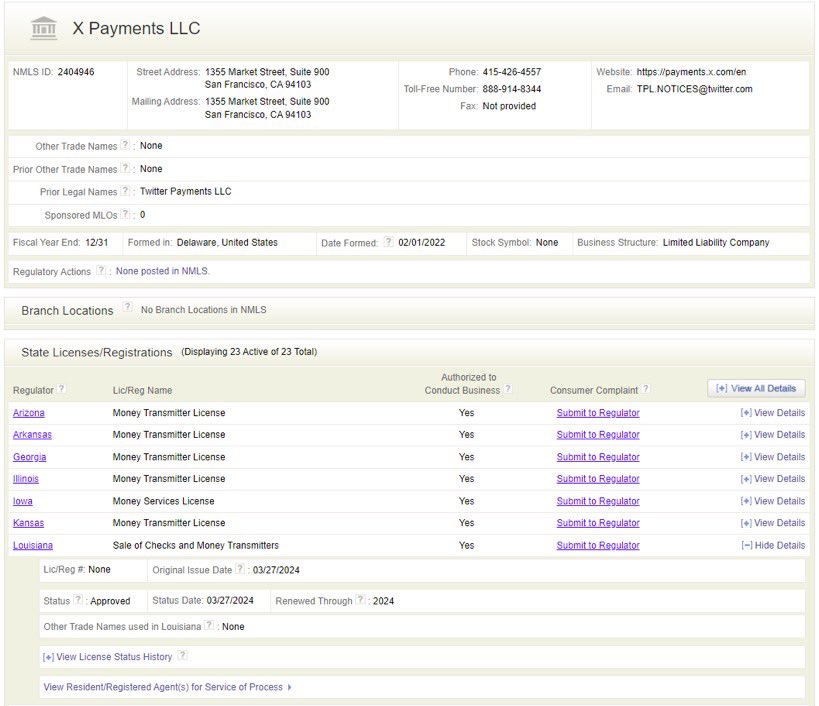Click the help icon next to Original Issue Date
Screen dimensions: 819x706
(x=240, y=569)
